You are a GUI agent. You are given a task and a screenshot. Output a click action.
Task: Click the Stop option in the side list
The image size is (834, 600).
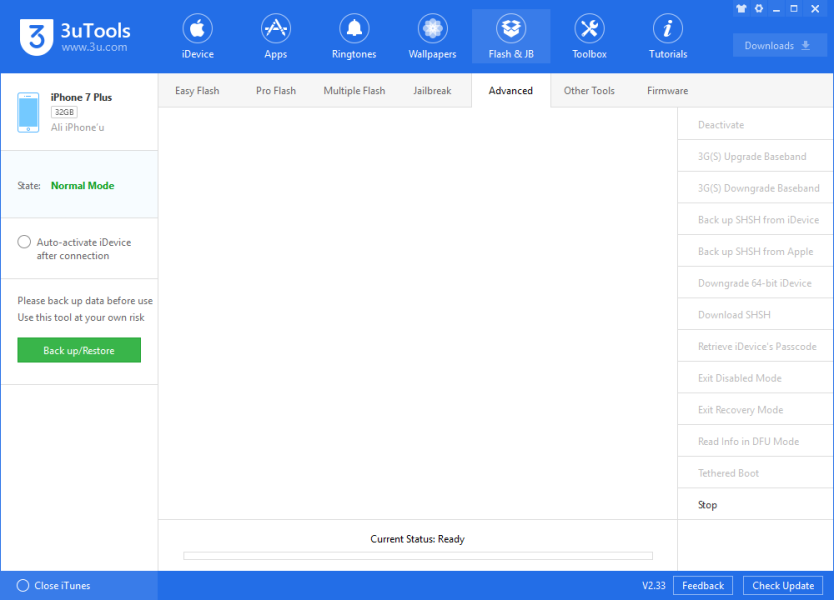(707, 505)
